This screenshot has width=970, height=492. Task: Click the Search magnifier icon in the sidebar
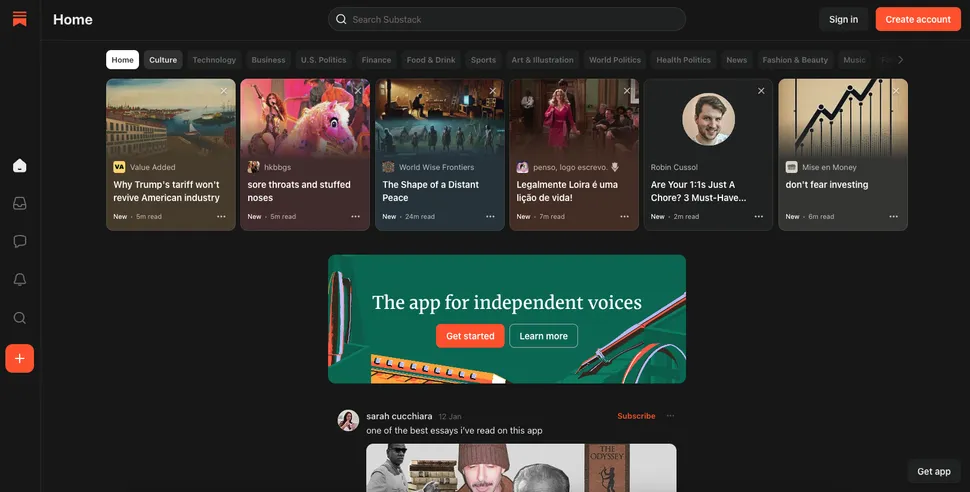(19, 318)
